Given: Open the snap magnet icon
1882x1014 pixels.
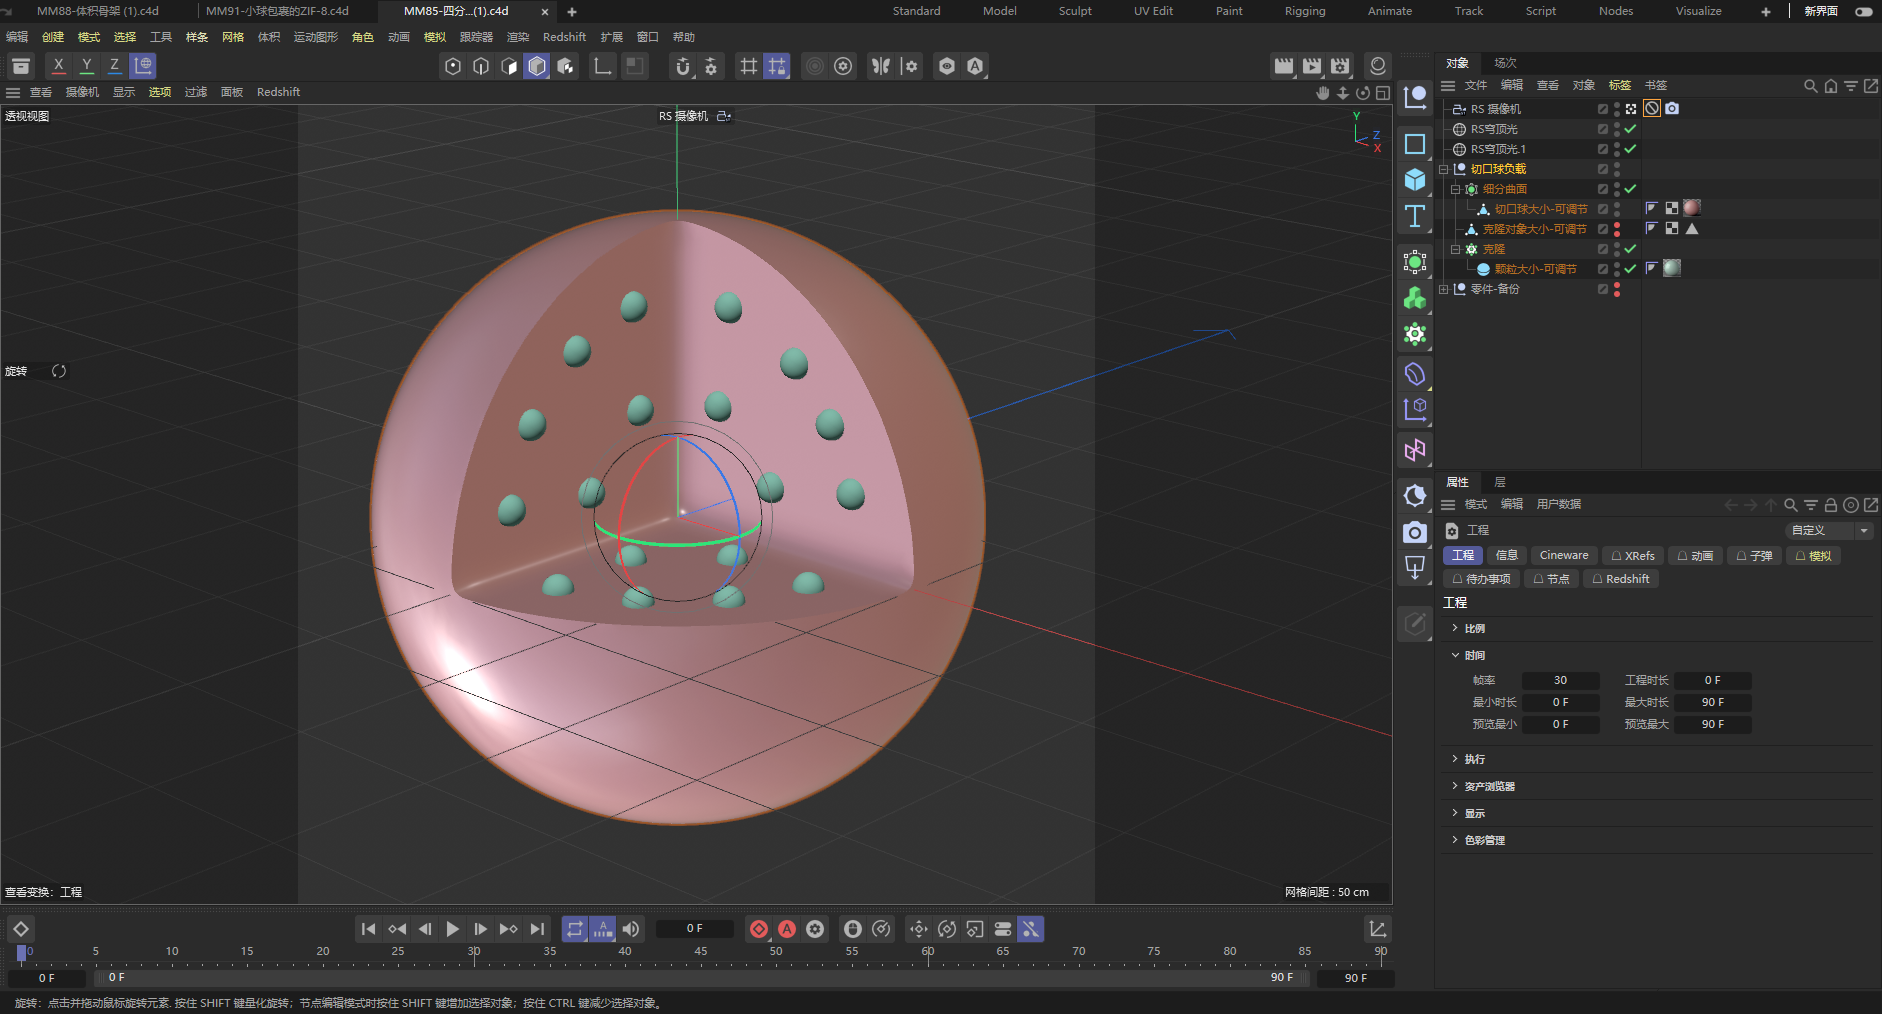Looking at the screenshot, I should [683, 66].
